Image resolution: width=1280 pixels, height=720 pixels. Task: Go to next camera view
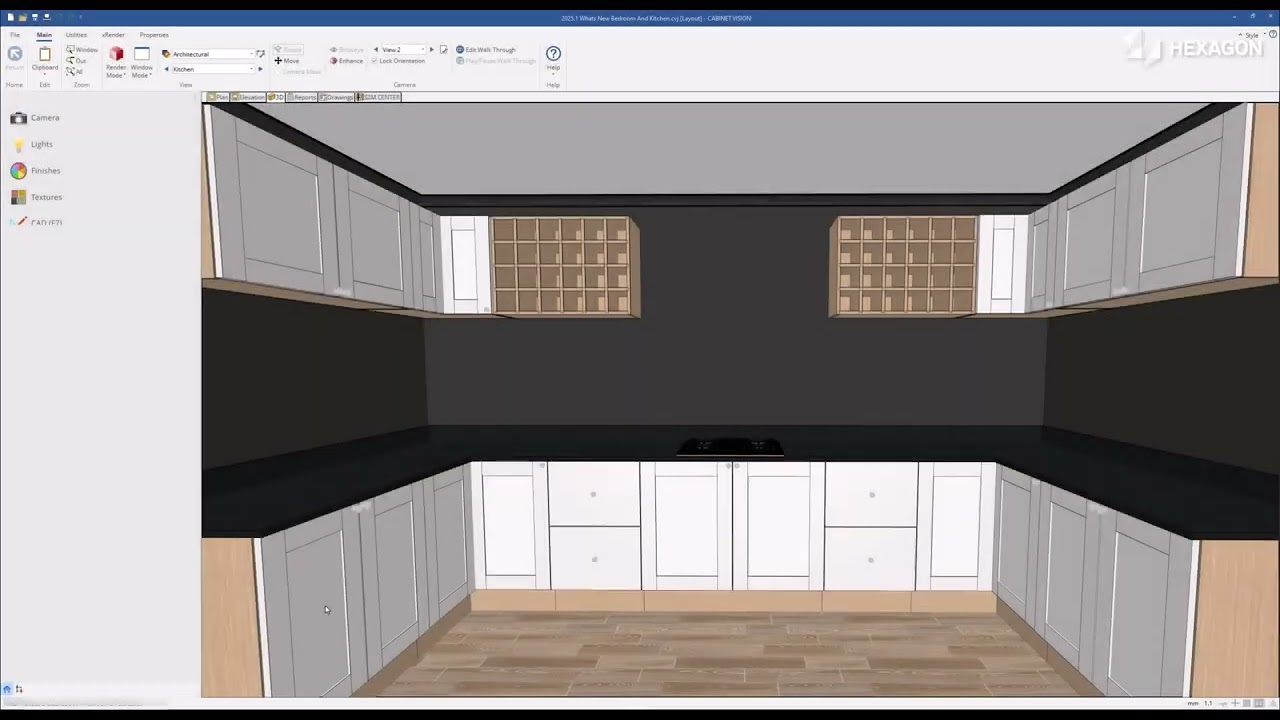[432, 49]
